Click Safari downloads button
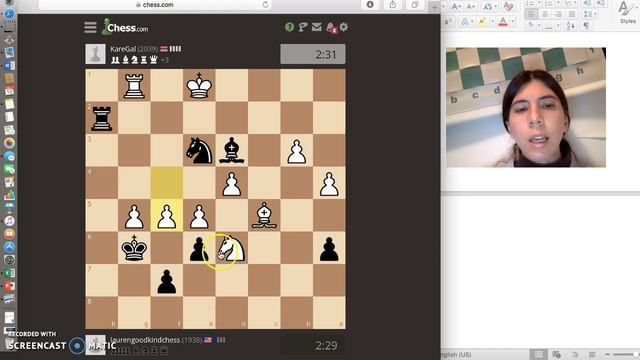 pyautogui.click(x=370, y=4)
